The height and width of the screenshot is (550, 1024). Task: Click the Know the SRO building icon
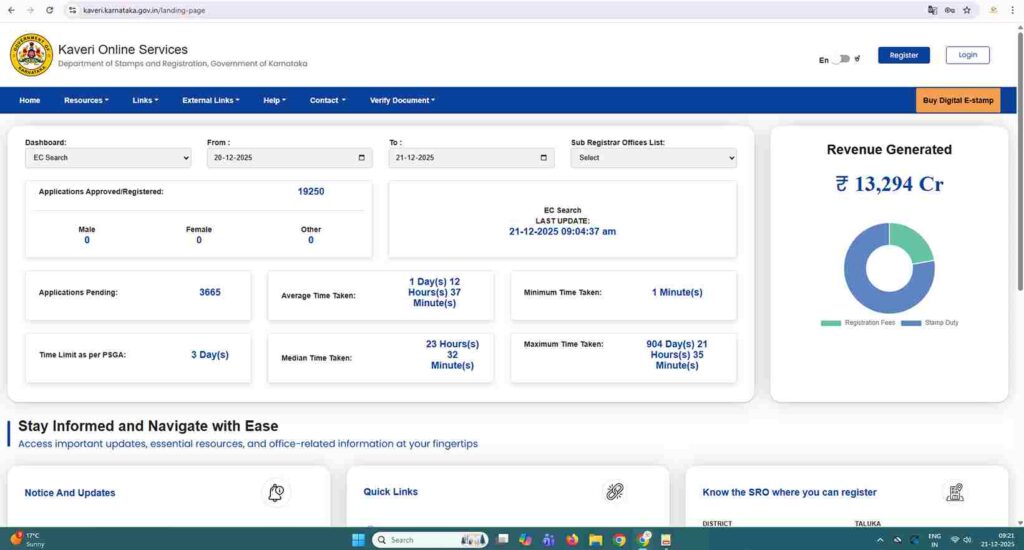pos(954,492)
